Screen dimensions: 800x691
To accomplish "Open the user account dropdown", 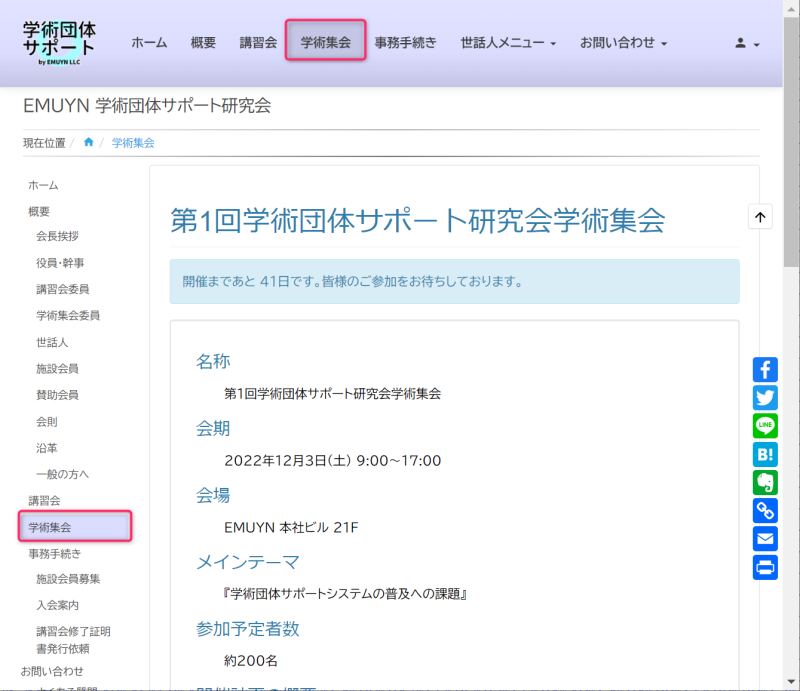I will tap(747, 43).
